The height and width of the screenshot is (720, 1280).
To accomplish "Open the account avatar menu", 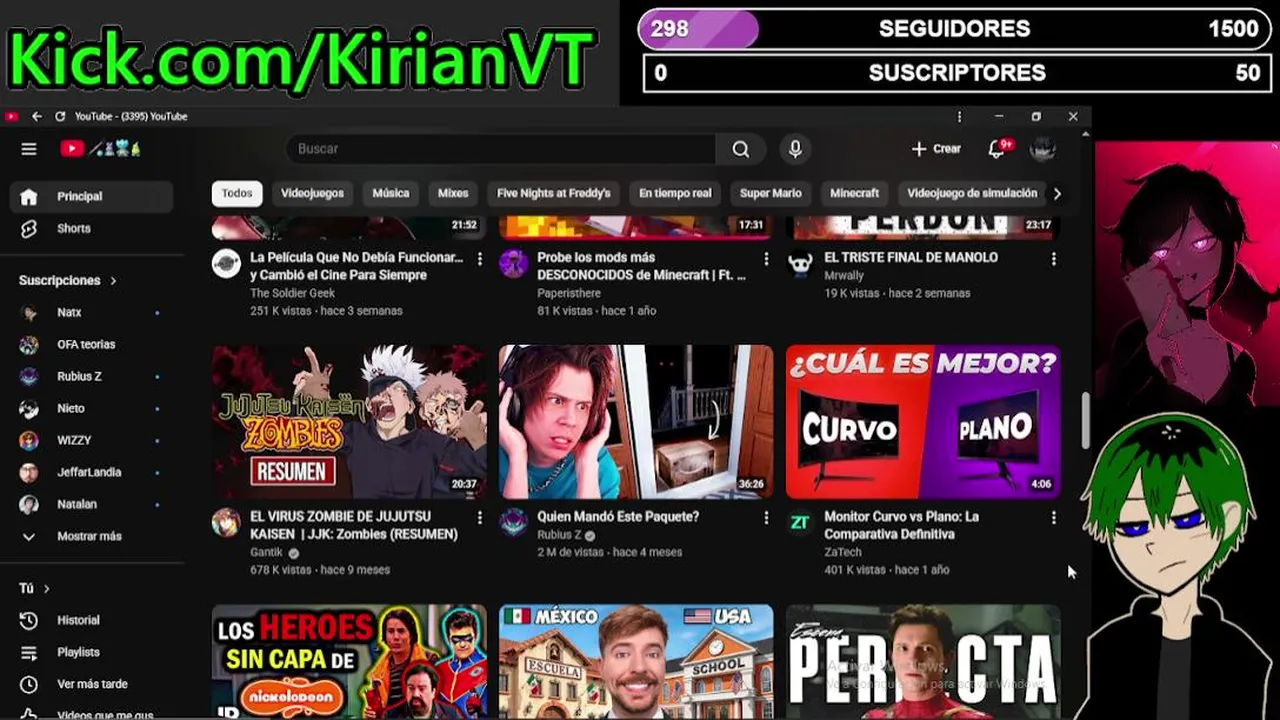I will (x=1043, y=149).
